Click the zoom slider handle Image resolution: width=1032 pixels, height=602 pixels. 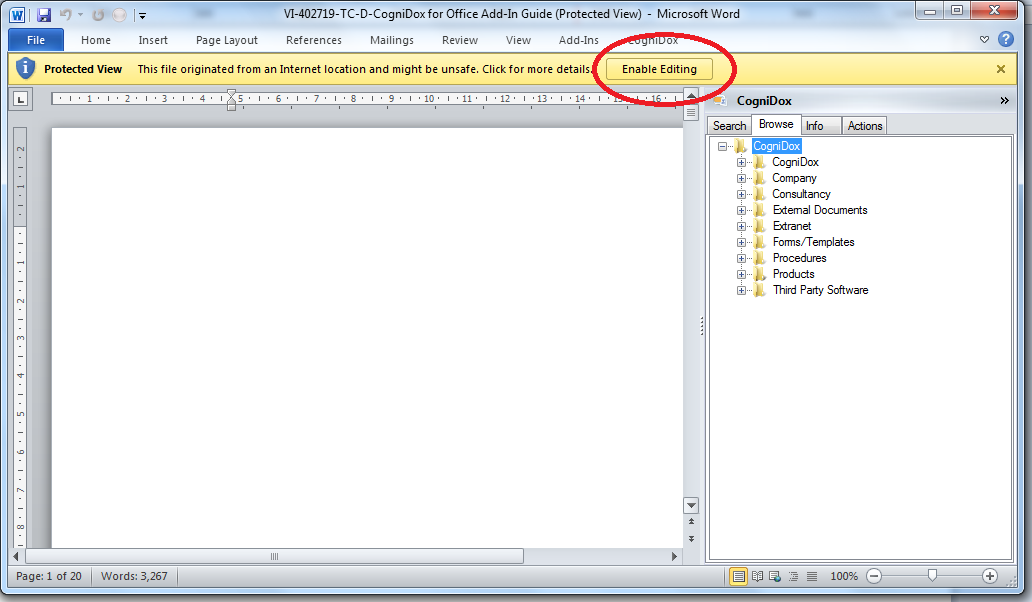[932, 576]
